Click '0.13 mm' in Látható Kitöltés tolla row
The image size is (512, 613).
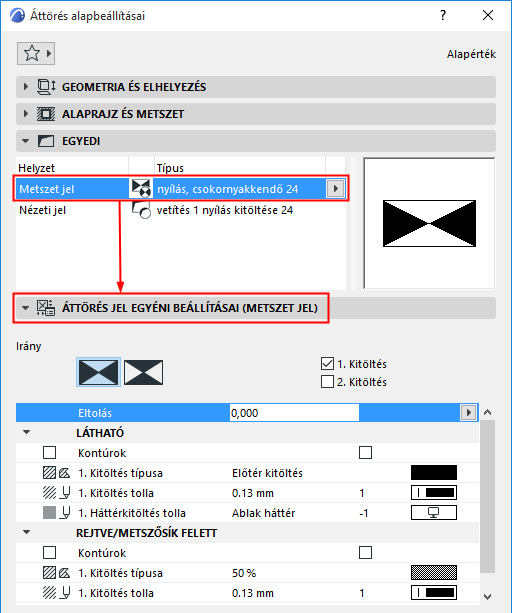click(252, 493)
